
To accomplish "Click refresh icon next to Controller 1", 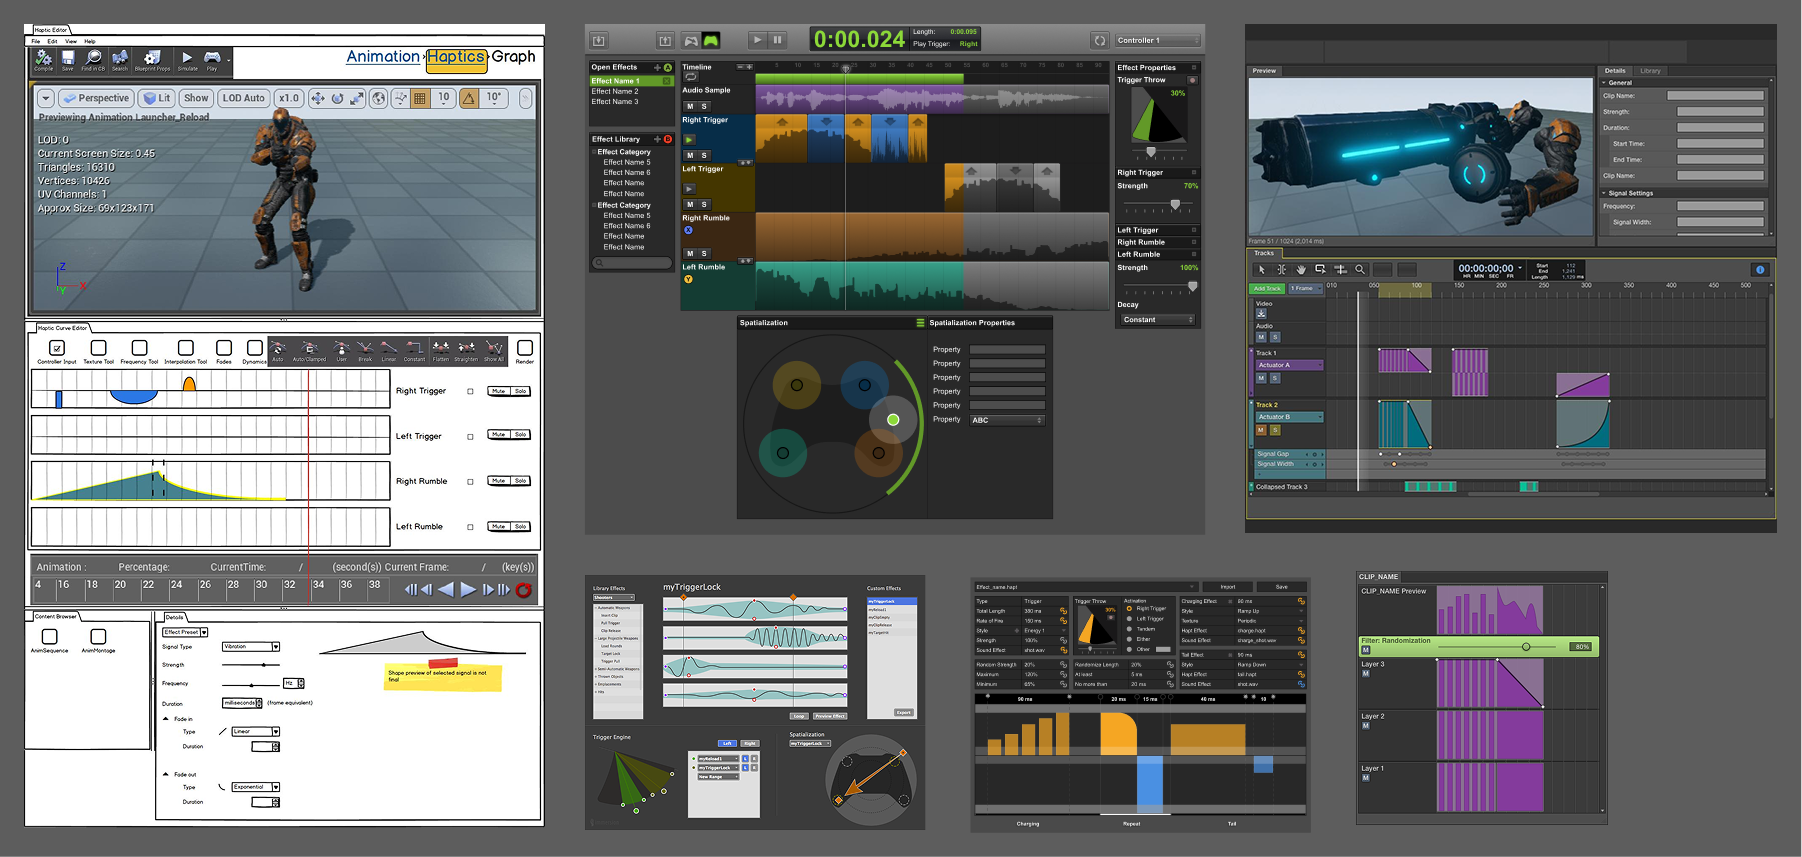I will 1100,40.
